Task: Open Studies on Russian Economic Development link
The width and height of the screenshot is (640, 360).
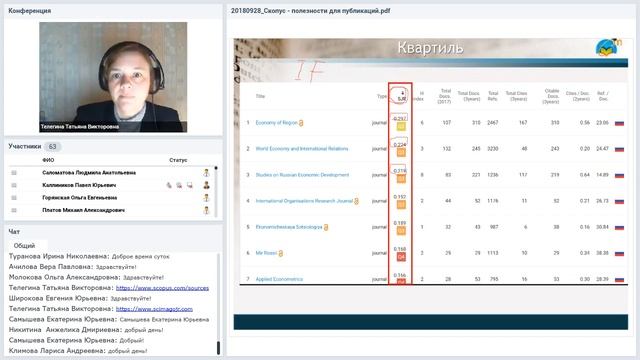Action: click(x=302, y=175)
